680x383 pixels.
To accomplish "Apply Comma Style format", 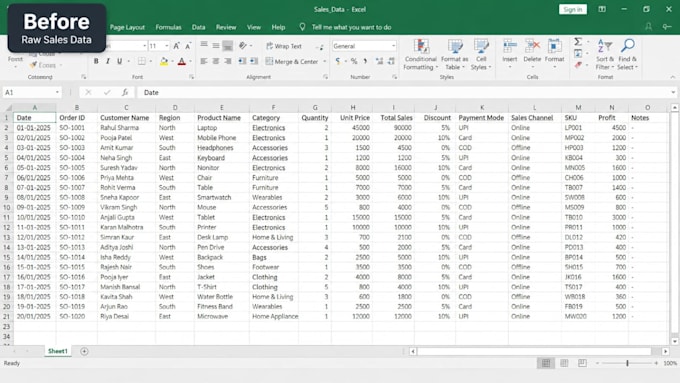I will 365,61.
